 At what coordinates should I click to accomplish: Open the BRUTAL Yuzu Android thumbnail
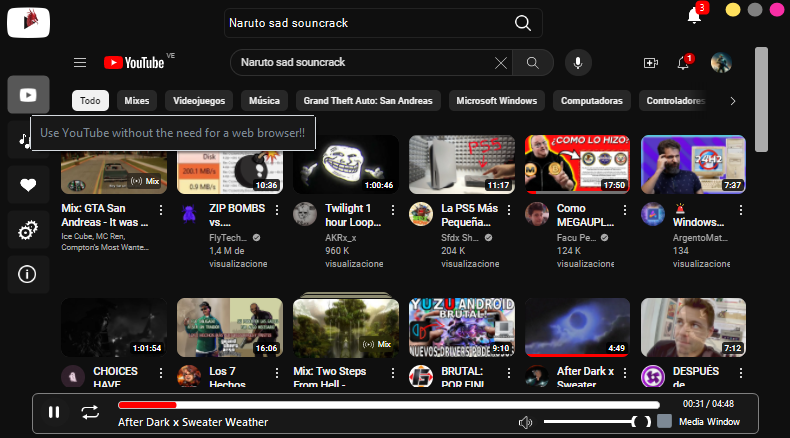click(462, 328)
